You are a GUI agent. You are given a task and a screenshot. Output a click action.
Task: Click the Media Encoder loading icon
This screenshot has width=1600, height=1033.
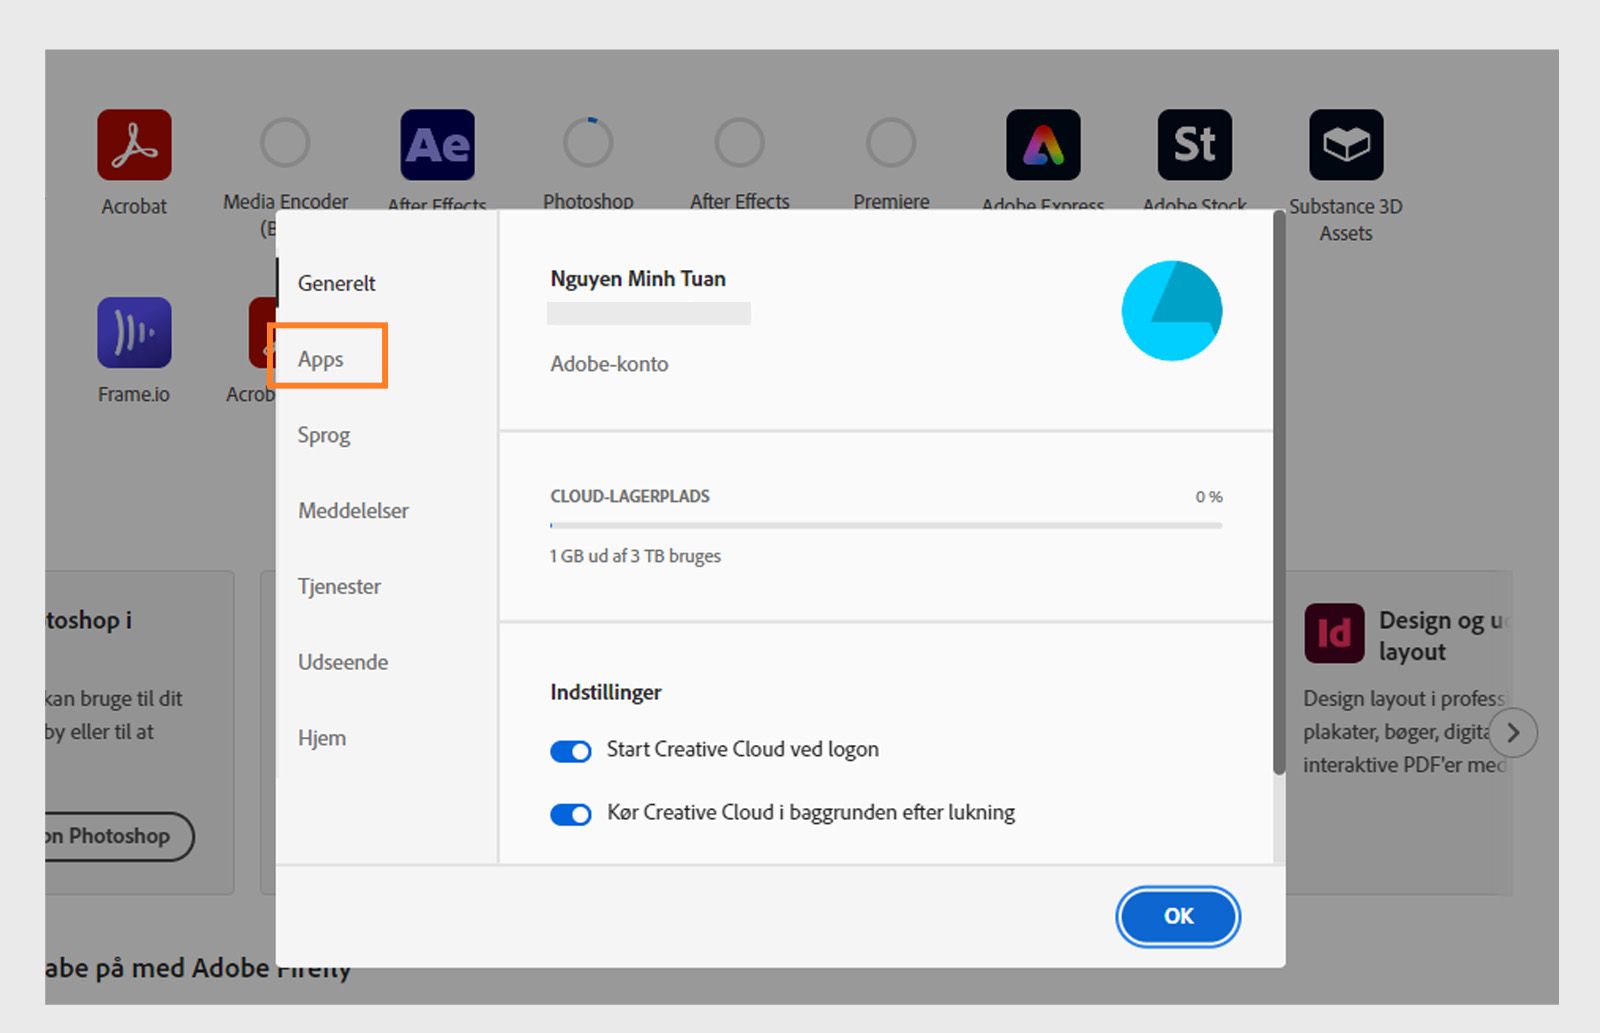pyautogui.click(x=285, y=143)
